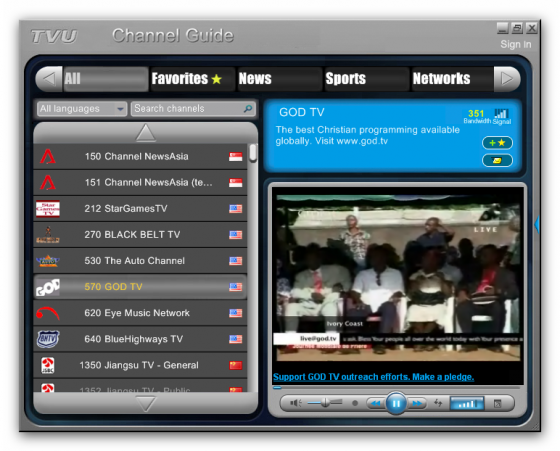Mute audio with the speaker icon

[x=296, y=403]
